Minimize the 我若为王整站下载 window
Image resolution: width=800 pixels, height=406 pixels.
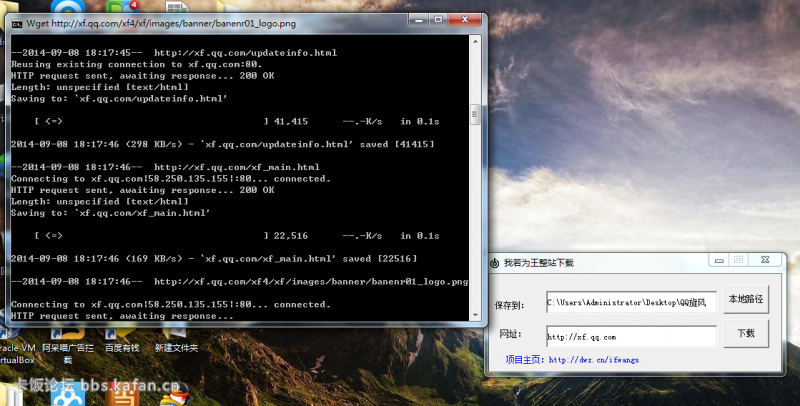719,260
